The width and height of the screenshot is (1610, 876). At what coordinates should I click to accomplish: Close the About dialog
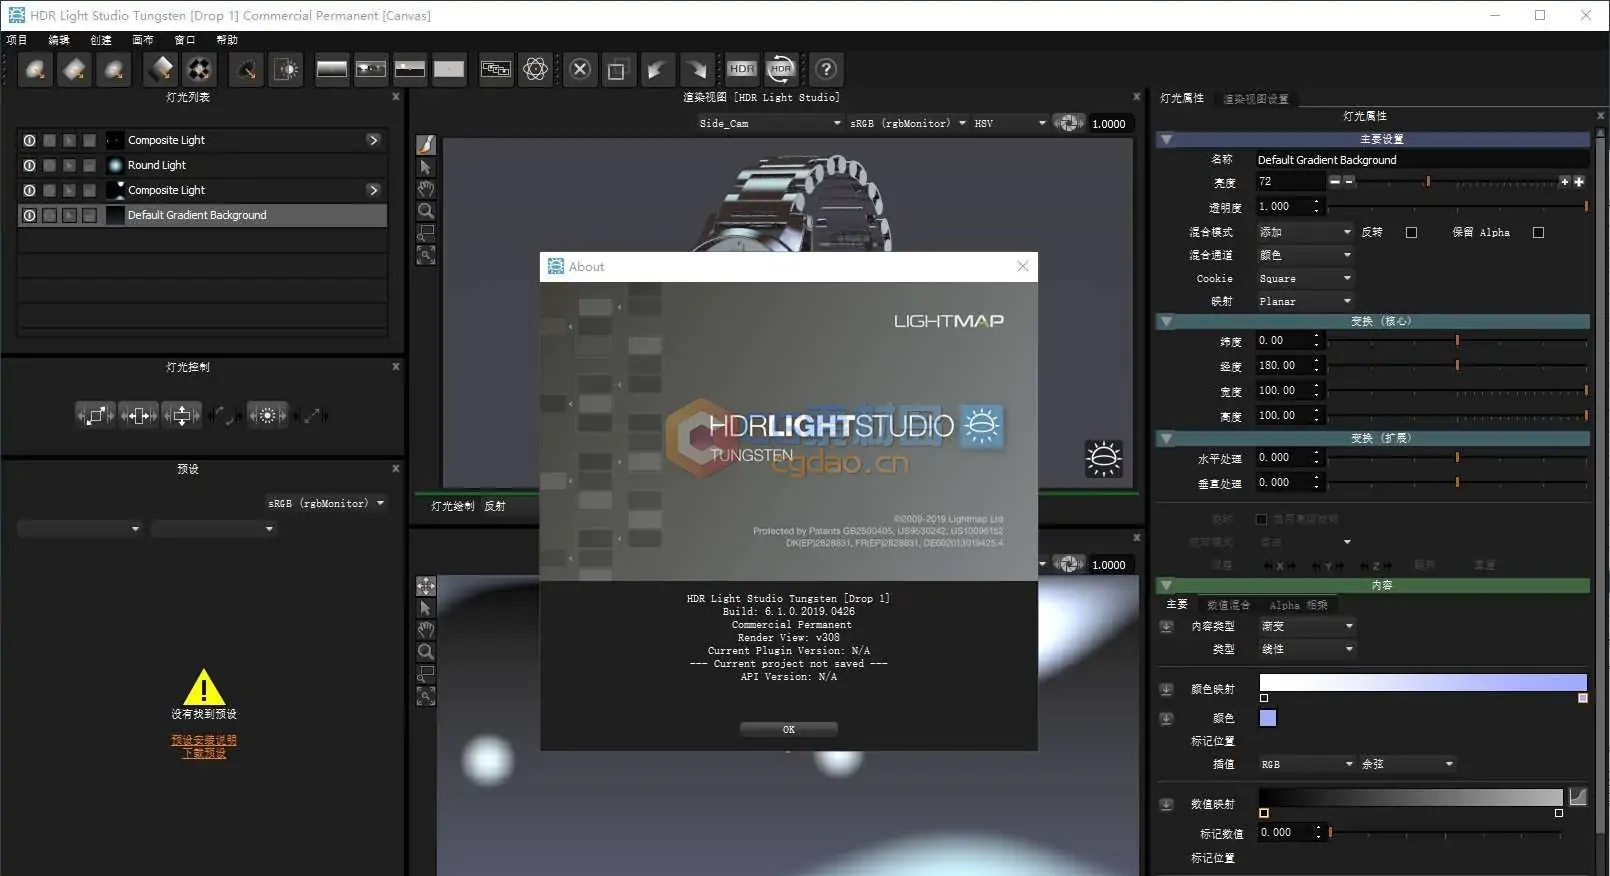1022,266
